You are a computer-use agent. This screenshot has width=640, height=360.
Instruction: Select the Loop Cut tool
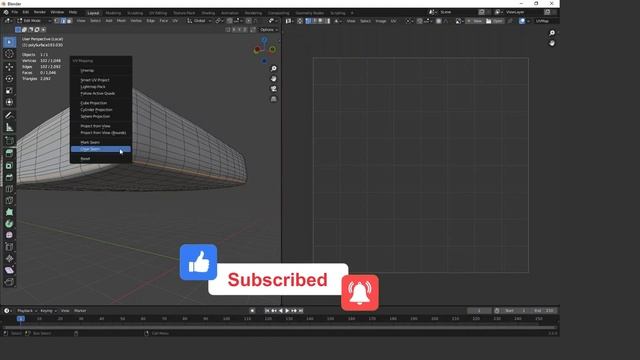coord(9,189)
